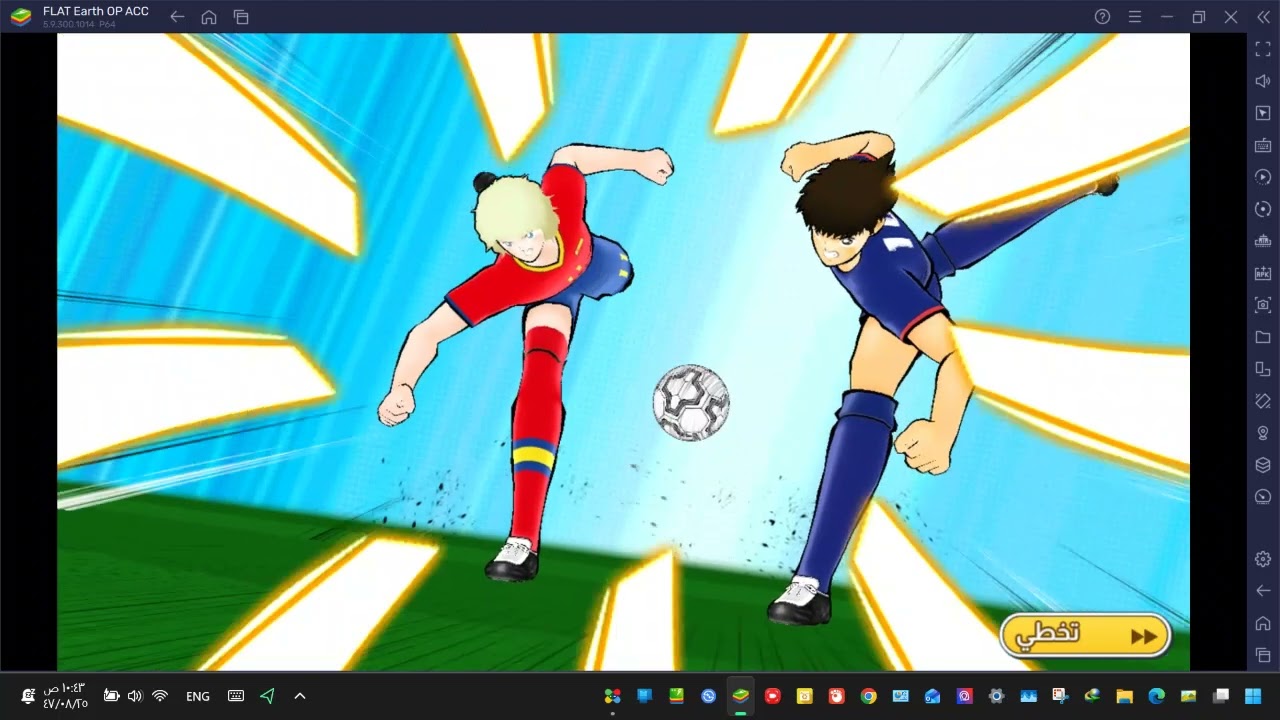The height and width of the screenshot is (720, 1280).
Task: Open BlueStacks settings gear in the sidebar
Action: coord(1263,559)
